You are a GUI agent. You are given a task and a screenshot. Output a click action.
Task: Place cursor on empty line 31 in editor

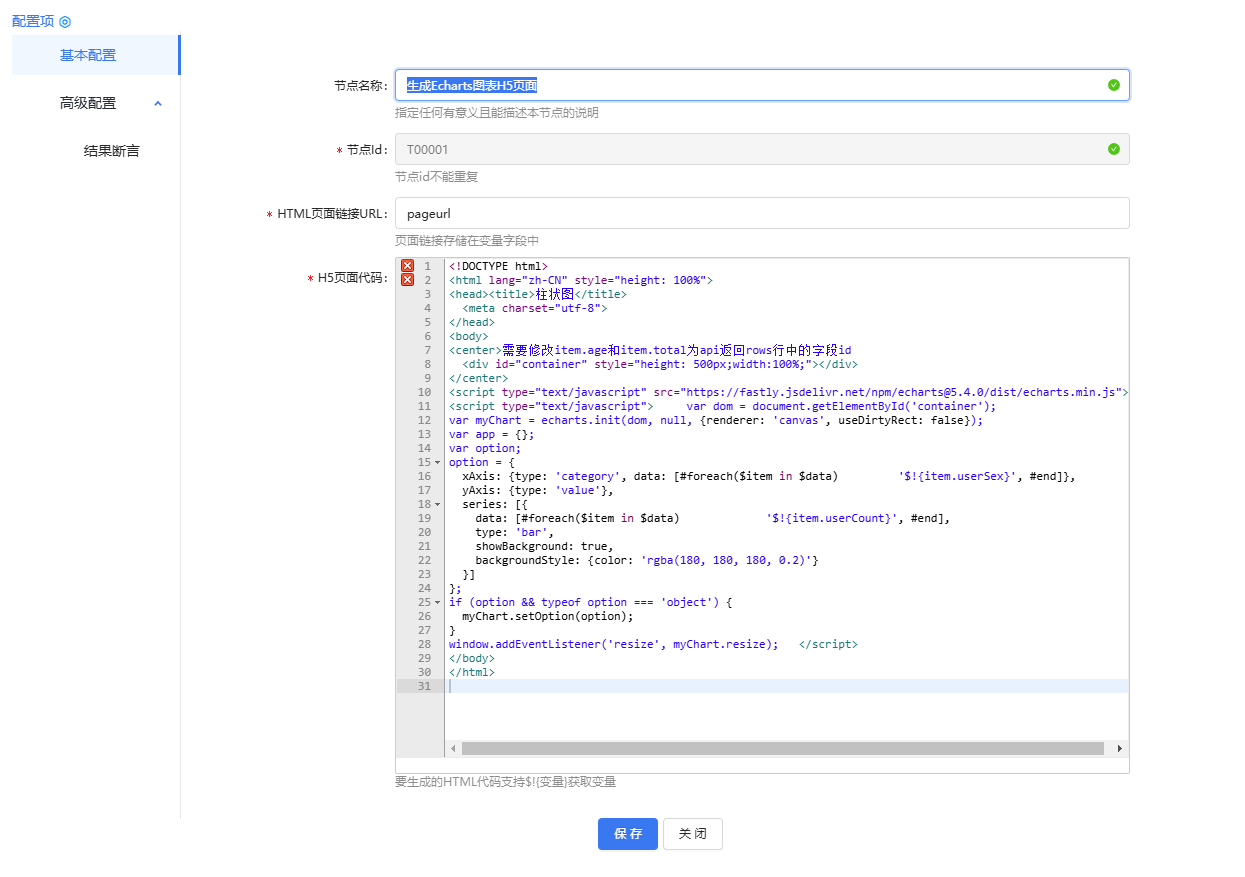[788, 686]
